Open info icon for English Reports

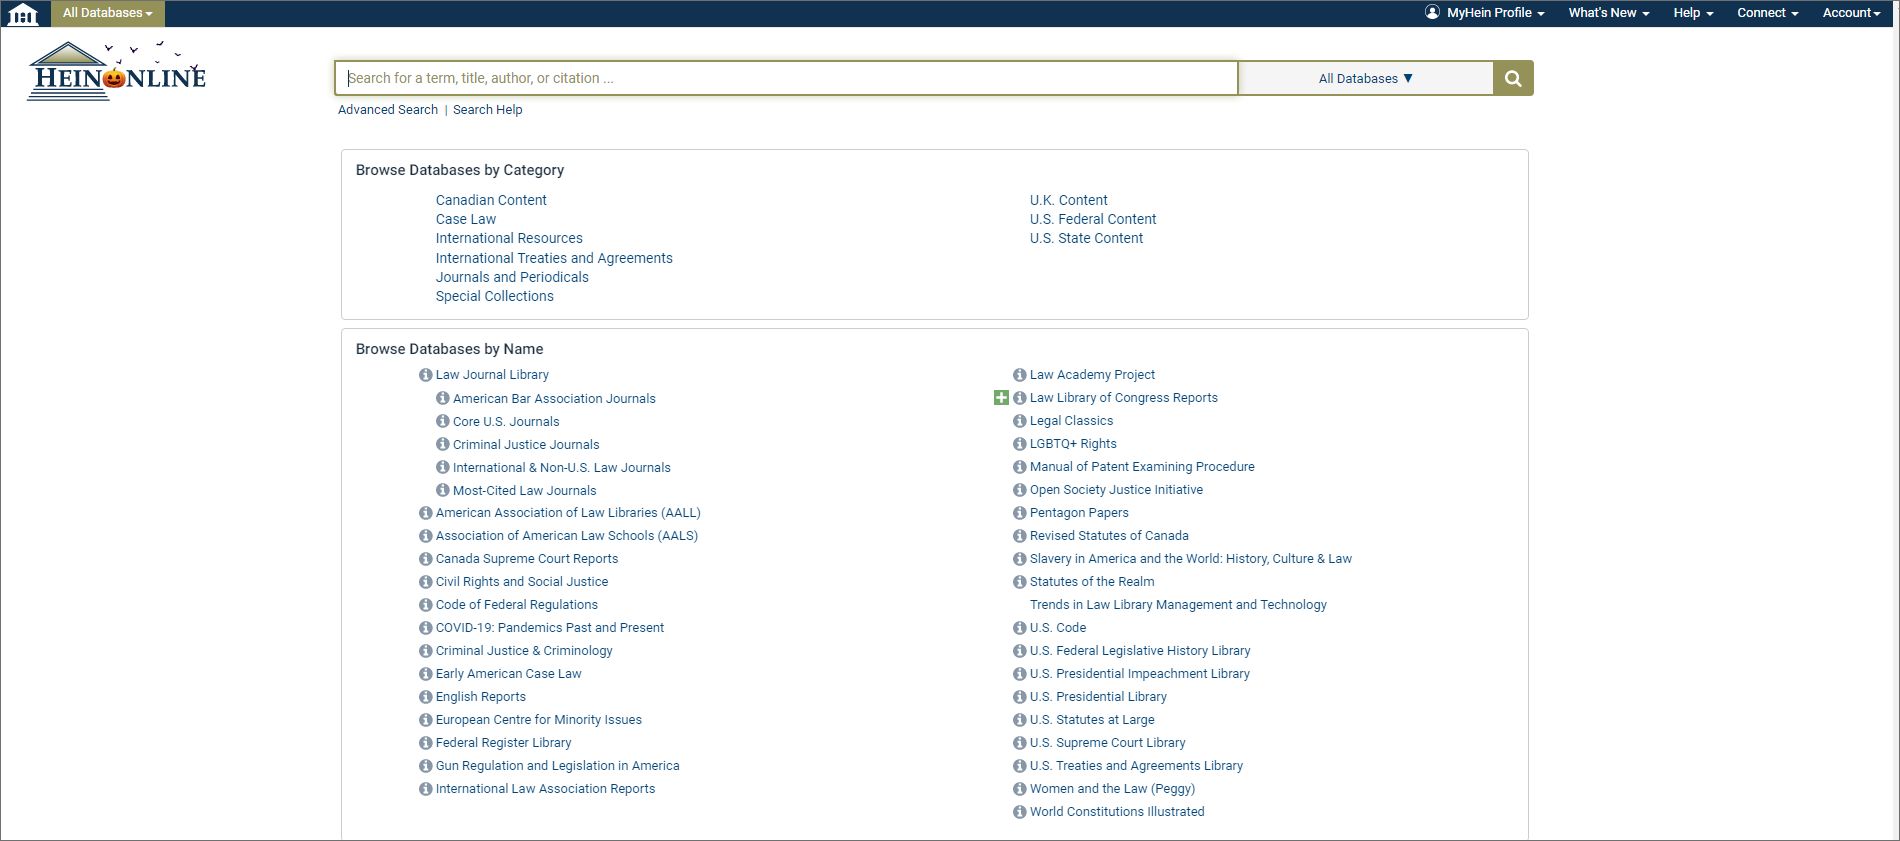[425, 697]
